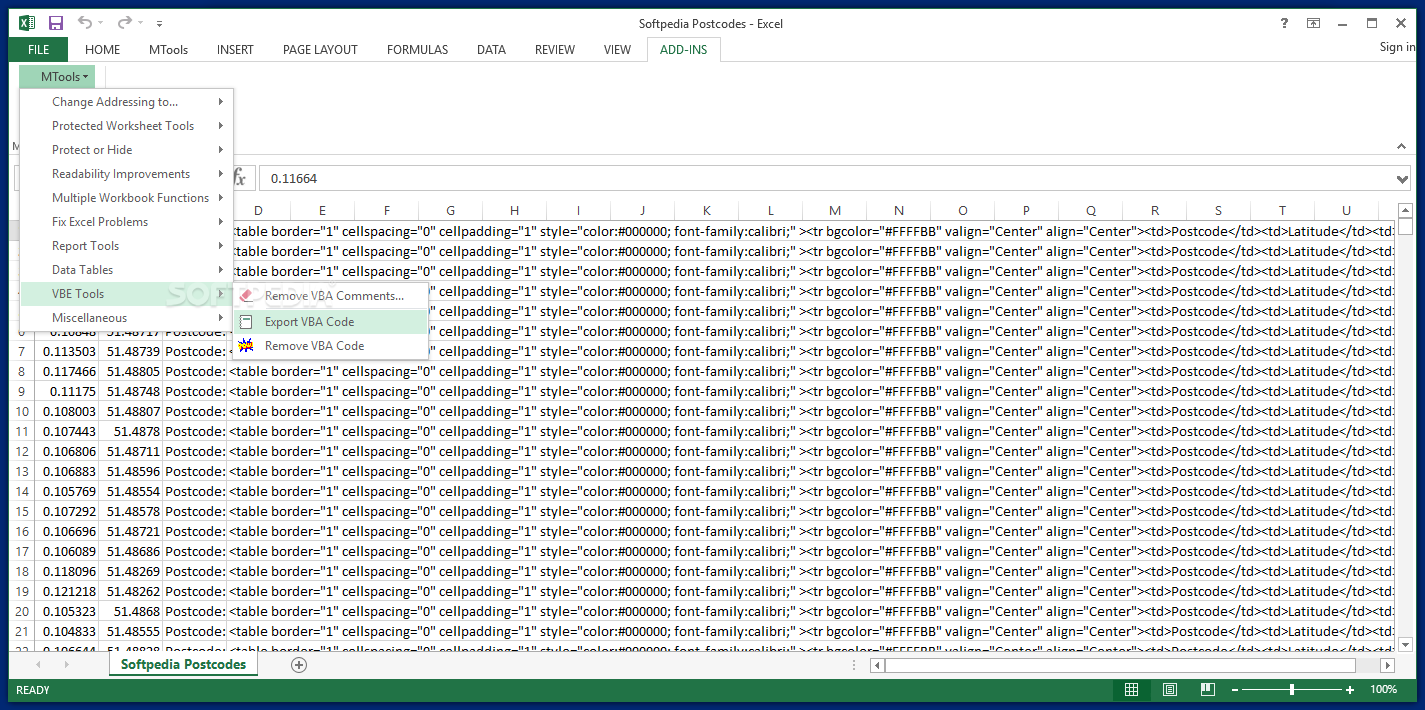
Task: Switch to the HOME tab
Action: tap(102, 50)
